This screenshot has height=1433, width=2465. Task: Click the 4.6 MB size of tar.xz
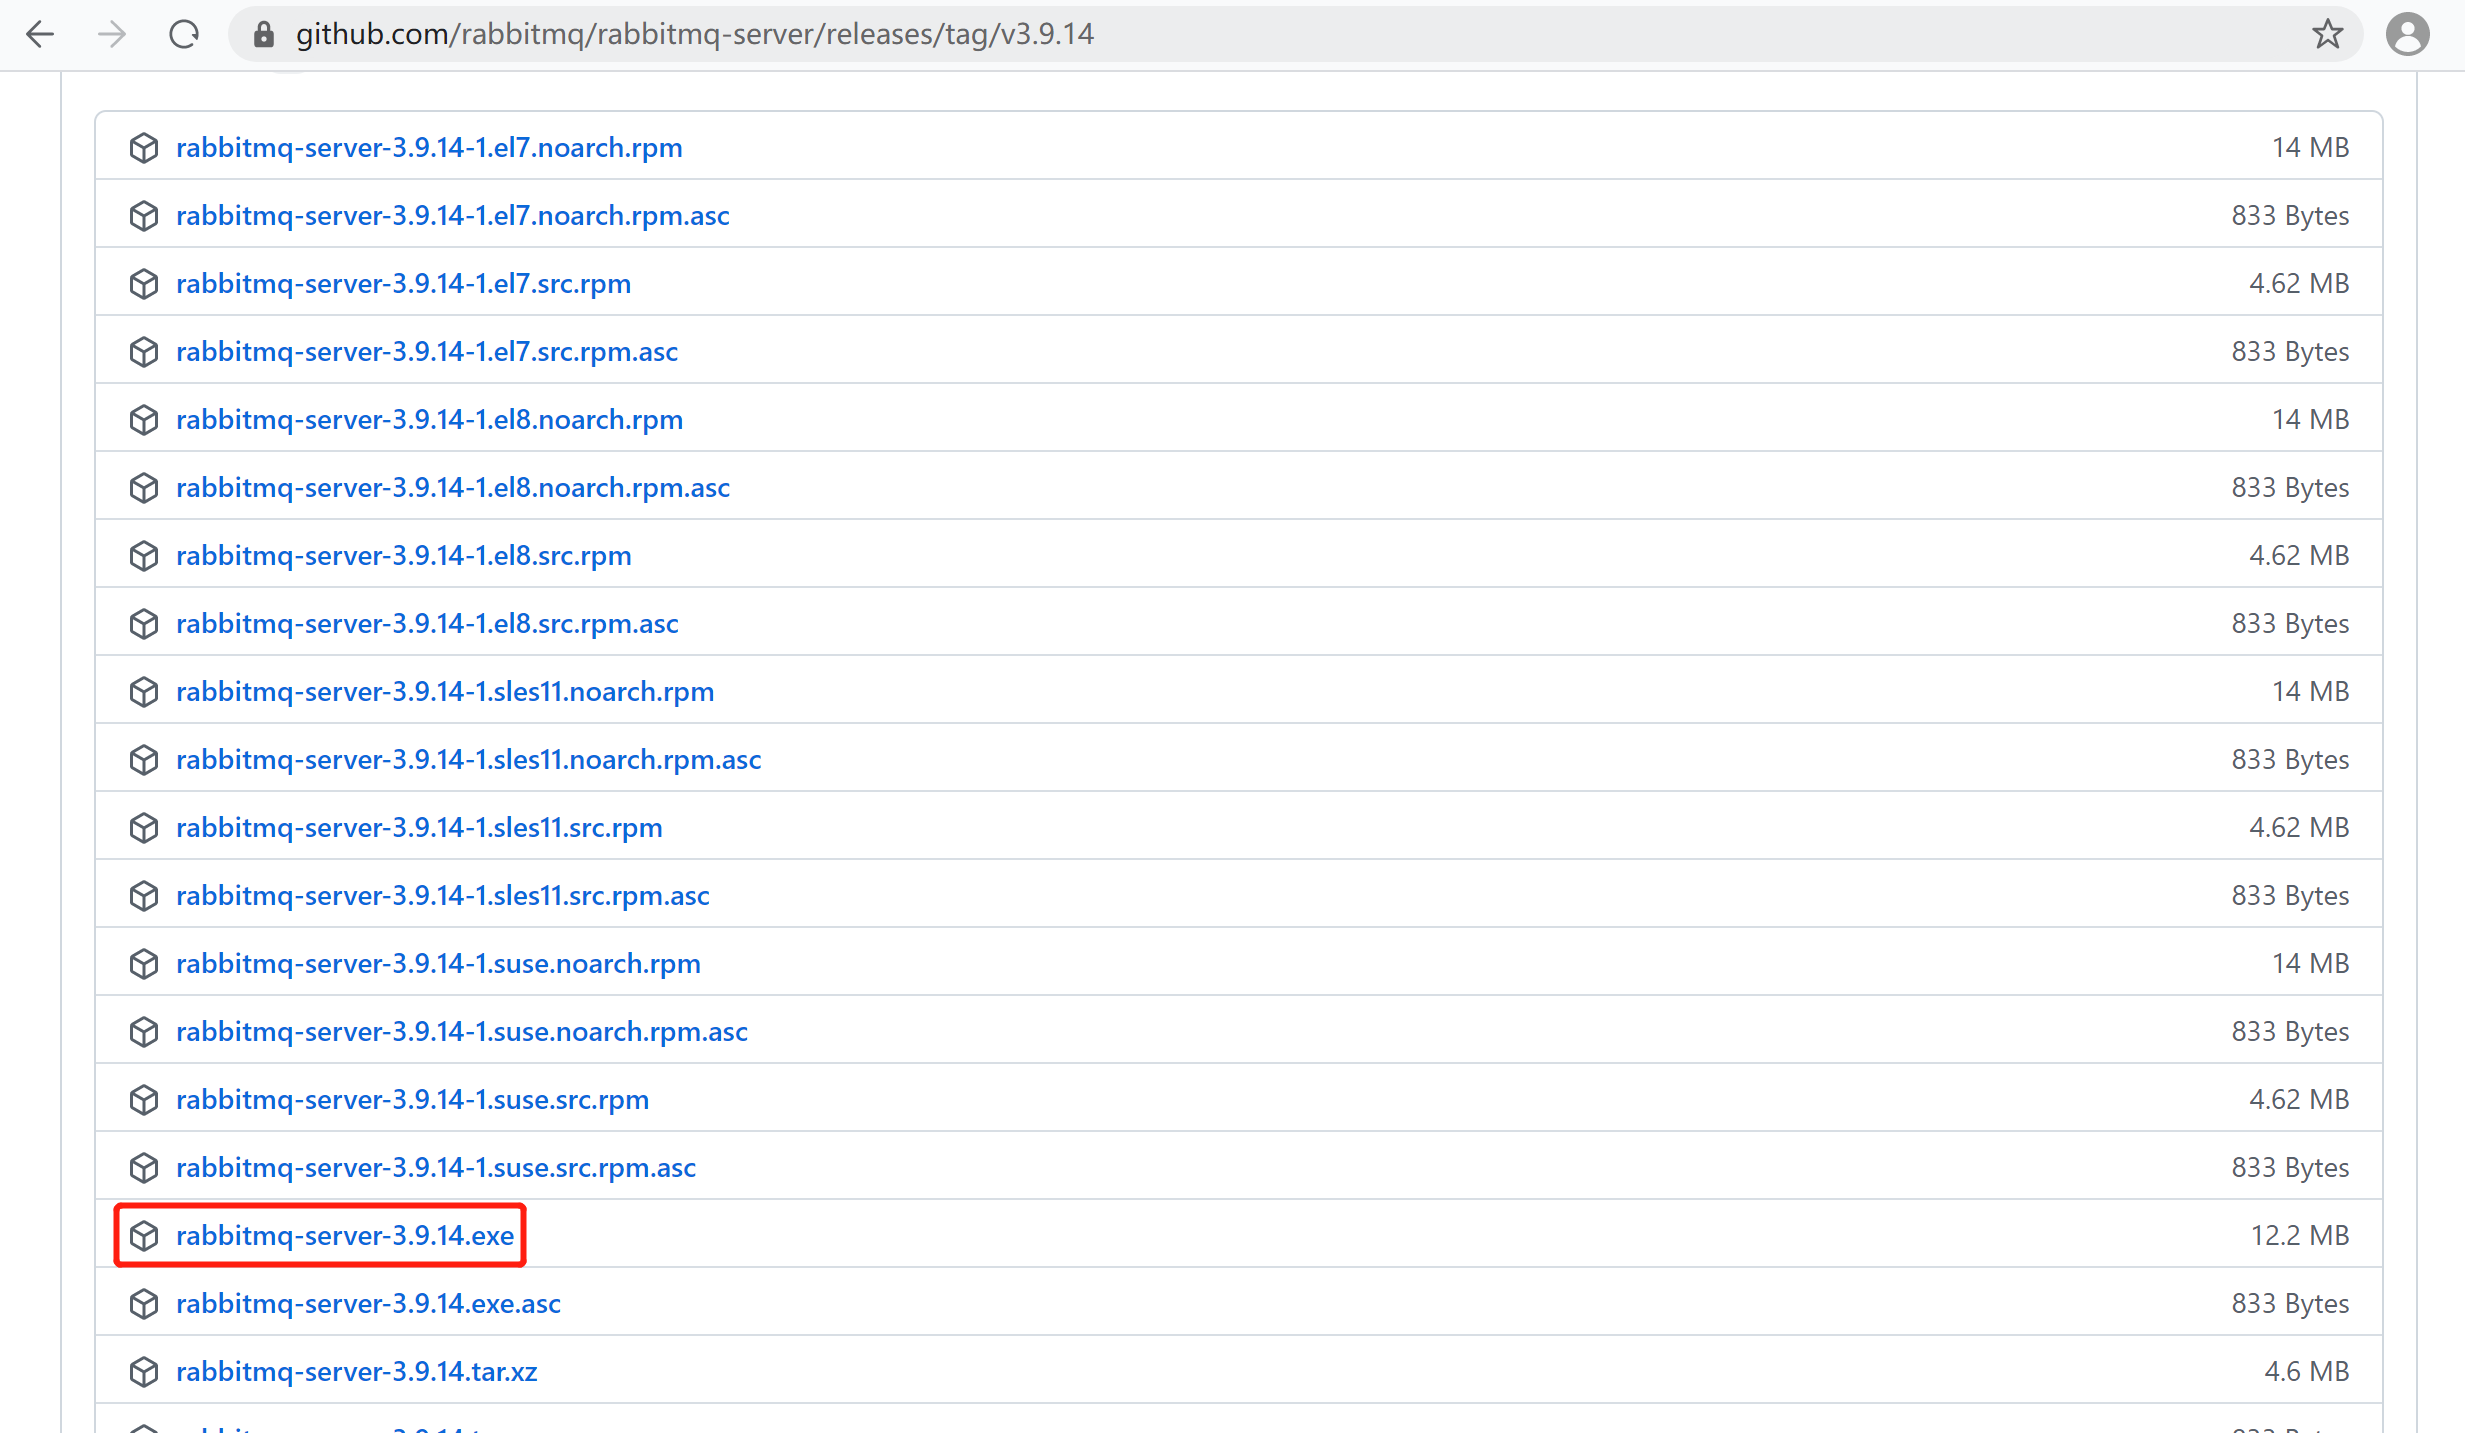click(2307, 1372)
